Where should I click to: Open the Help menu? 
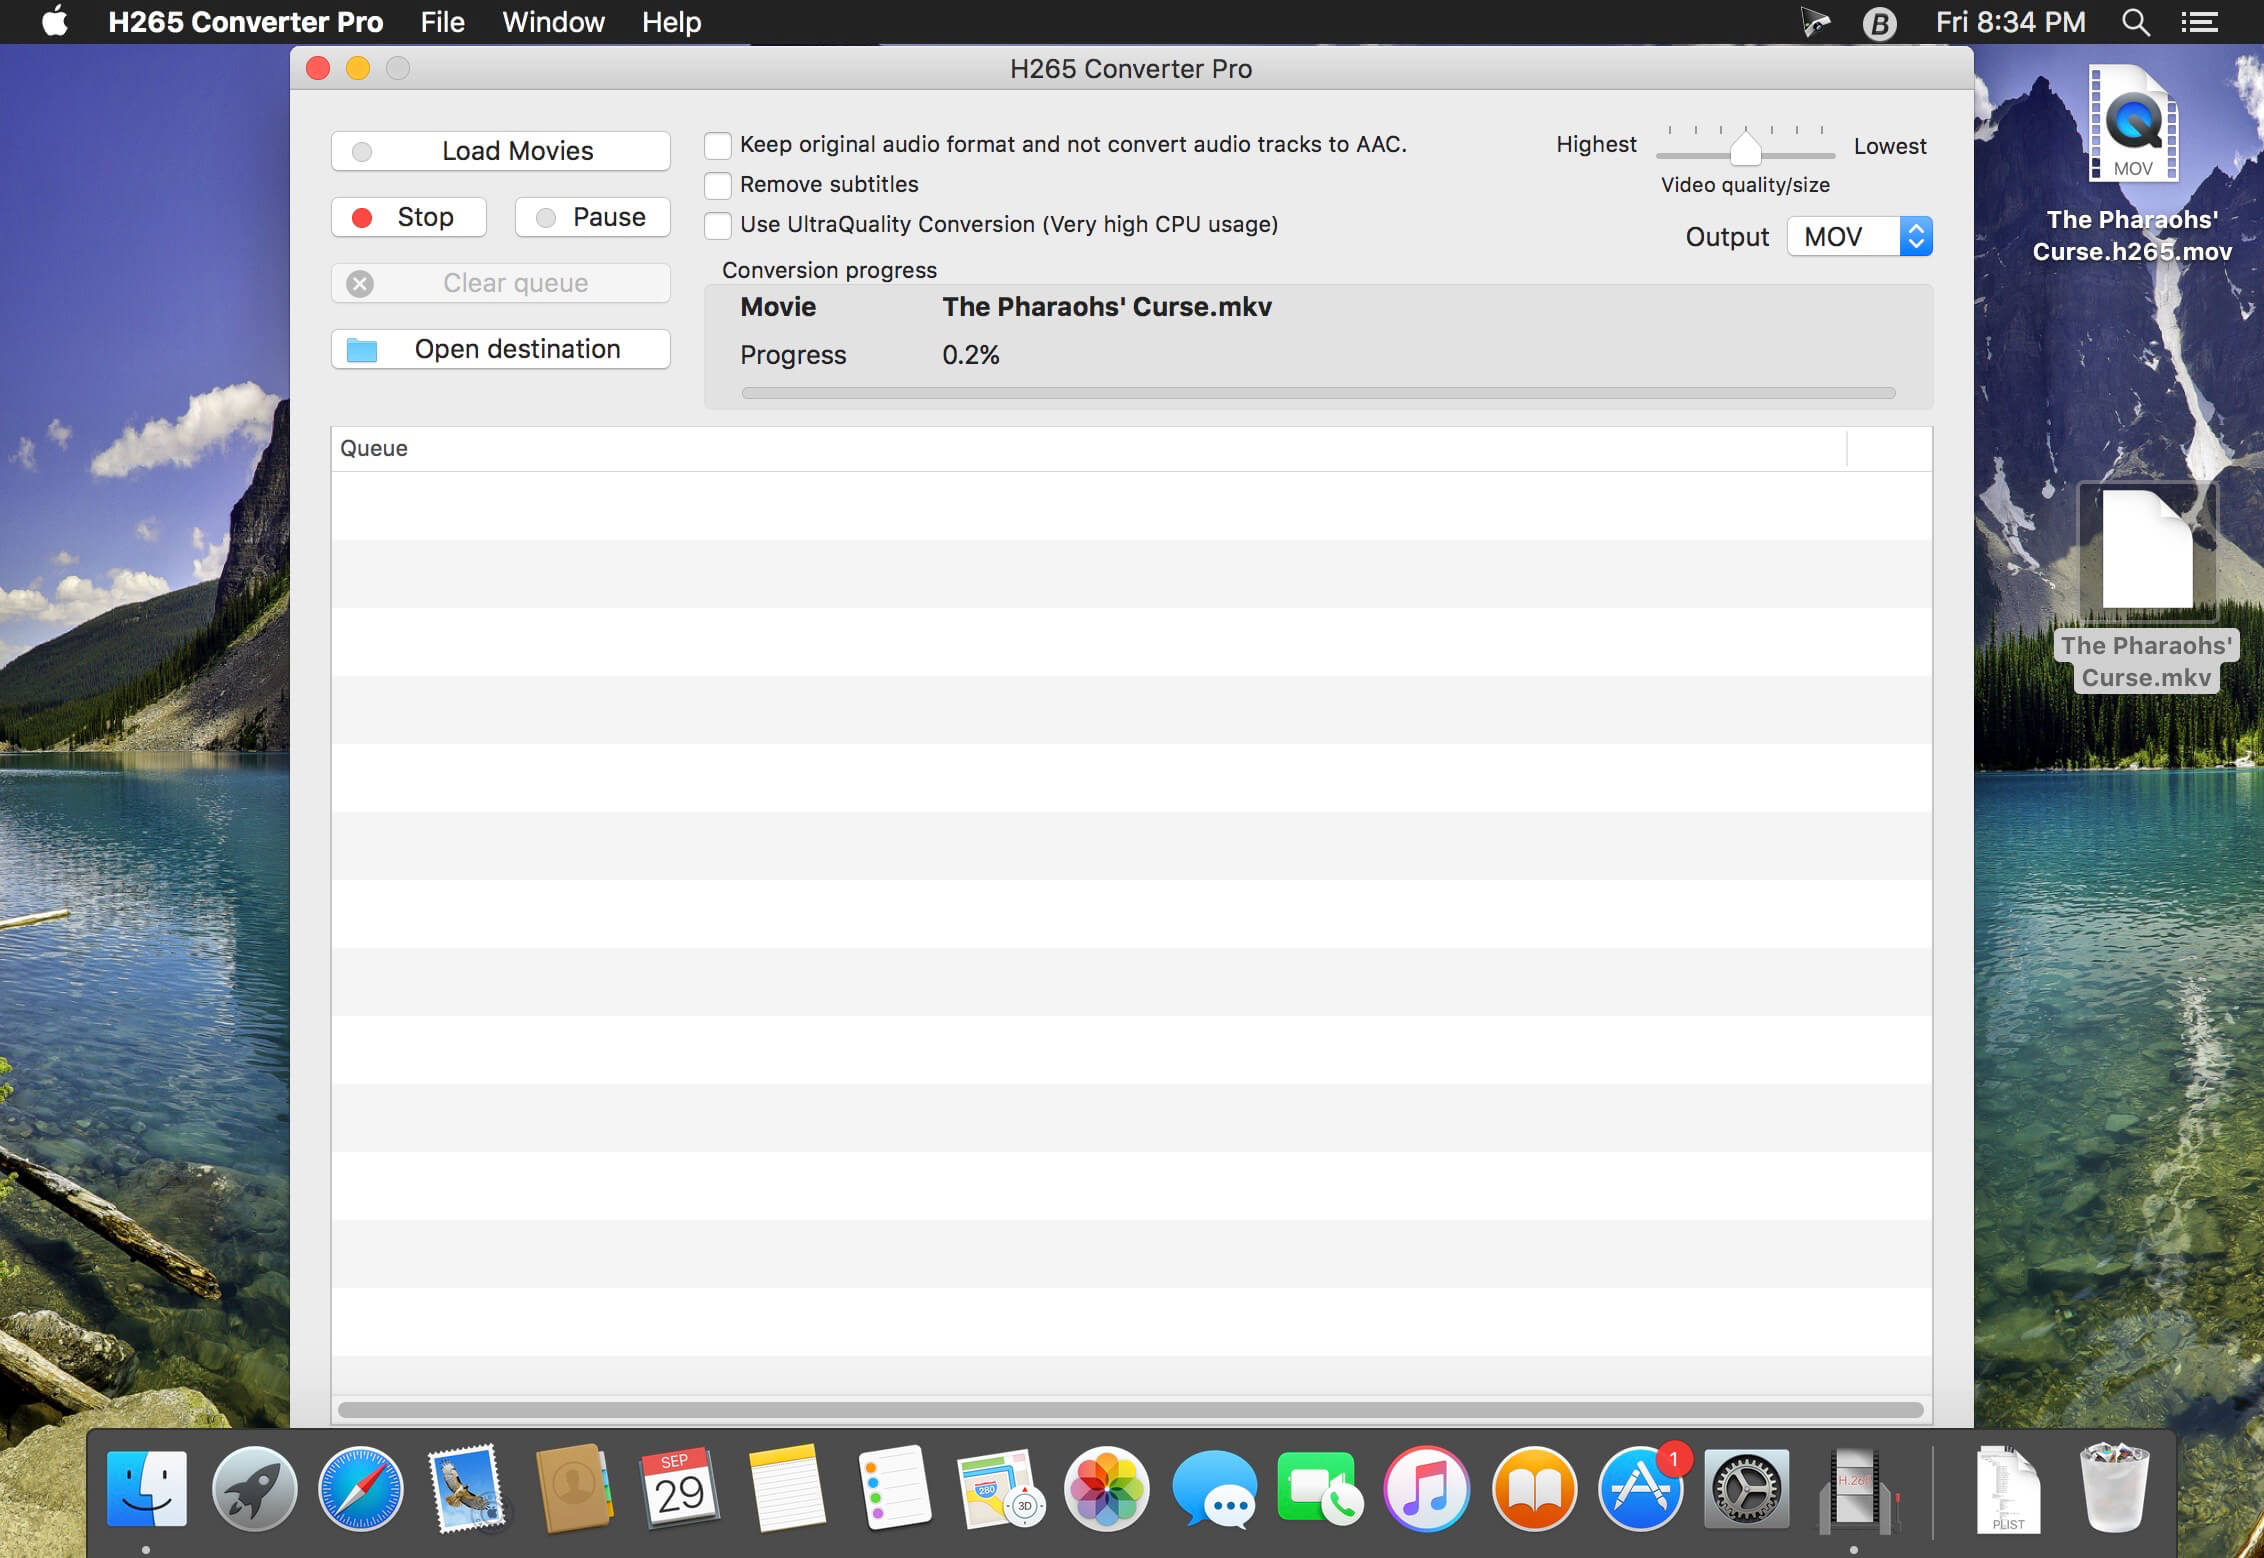pos(671,22)
